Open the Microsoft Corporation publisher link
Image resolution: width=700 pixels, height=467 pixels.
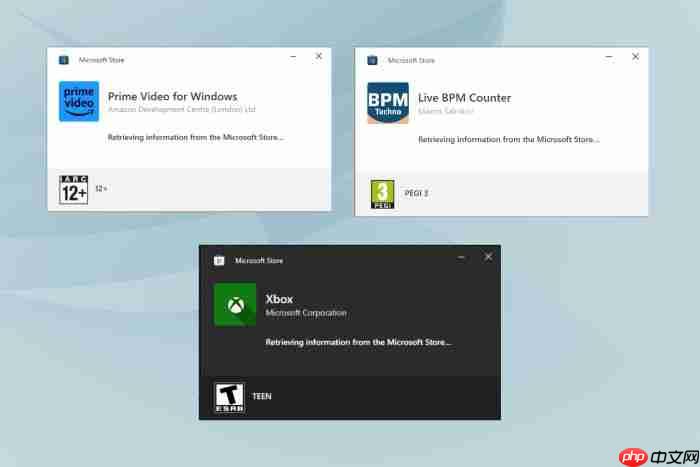point(306,313)
